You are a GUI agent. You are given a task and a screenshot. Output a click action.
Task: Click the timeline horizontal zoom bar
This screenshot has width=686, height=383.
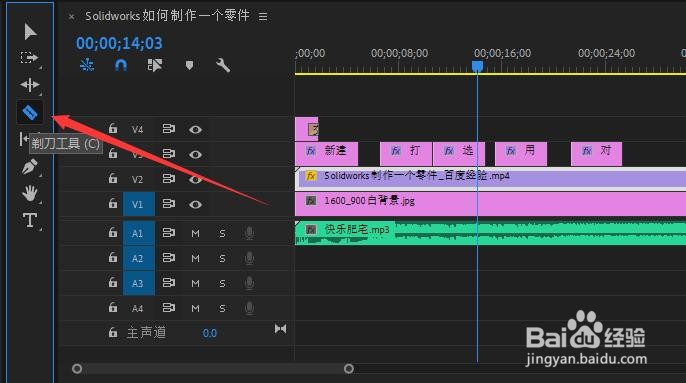pyautogui.click(x=213, y=369)
